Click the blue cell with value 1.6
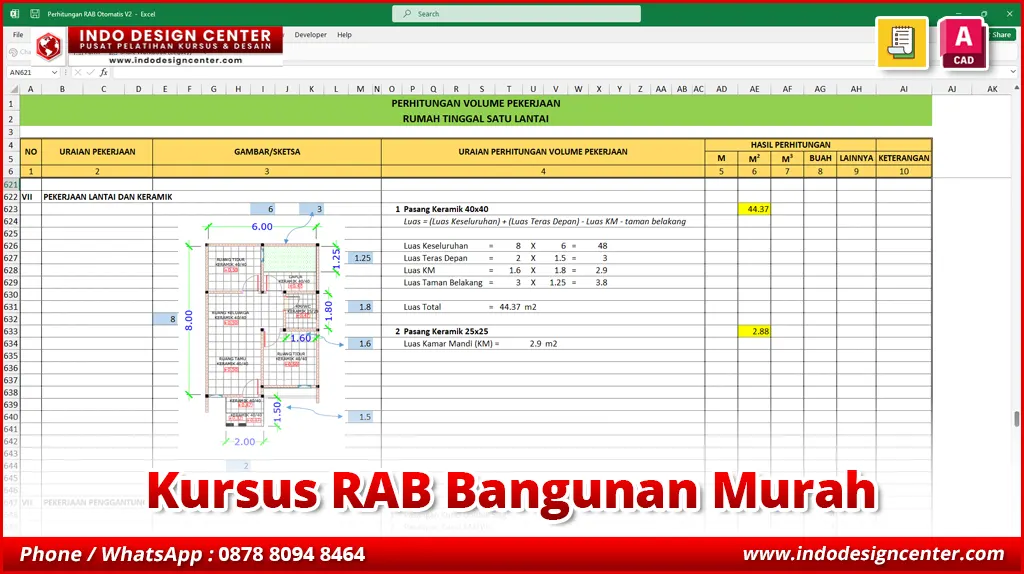This screenshot has width=1024, height=574. tap(360, 343)
